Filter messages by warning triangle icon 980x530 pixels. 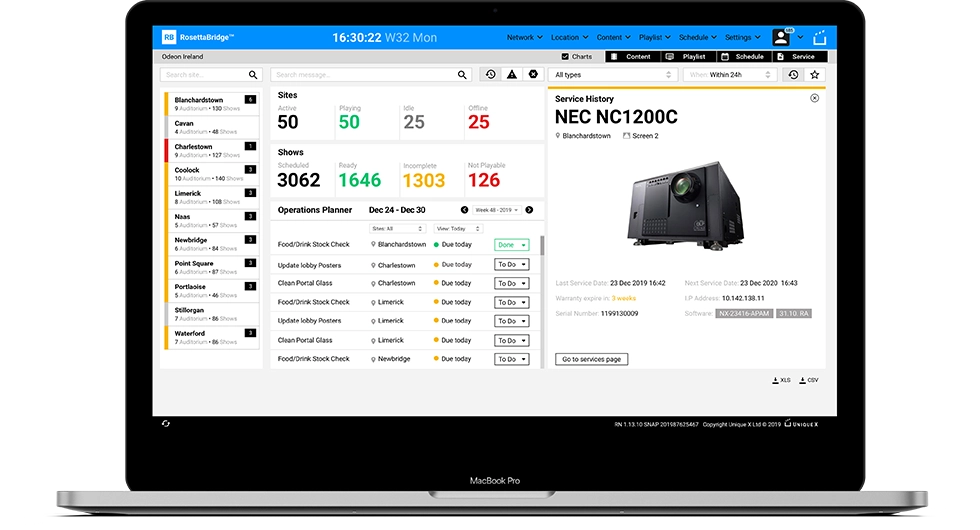tap(512, 74)
